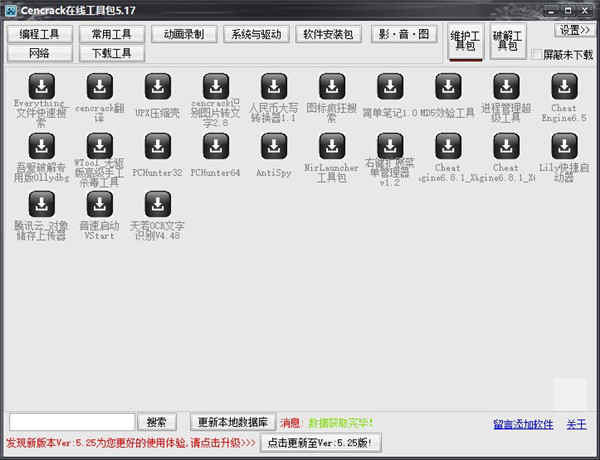This screenshot has width=600, height=460.
Task: Switch to the 破解工具包 tab
Action: pyautogui.click(x=508, y=41)
